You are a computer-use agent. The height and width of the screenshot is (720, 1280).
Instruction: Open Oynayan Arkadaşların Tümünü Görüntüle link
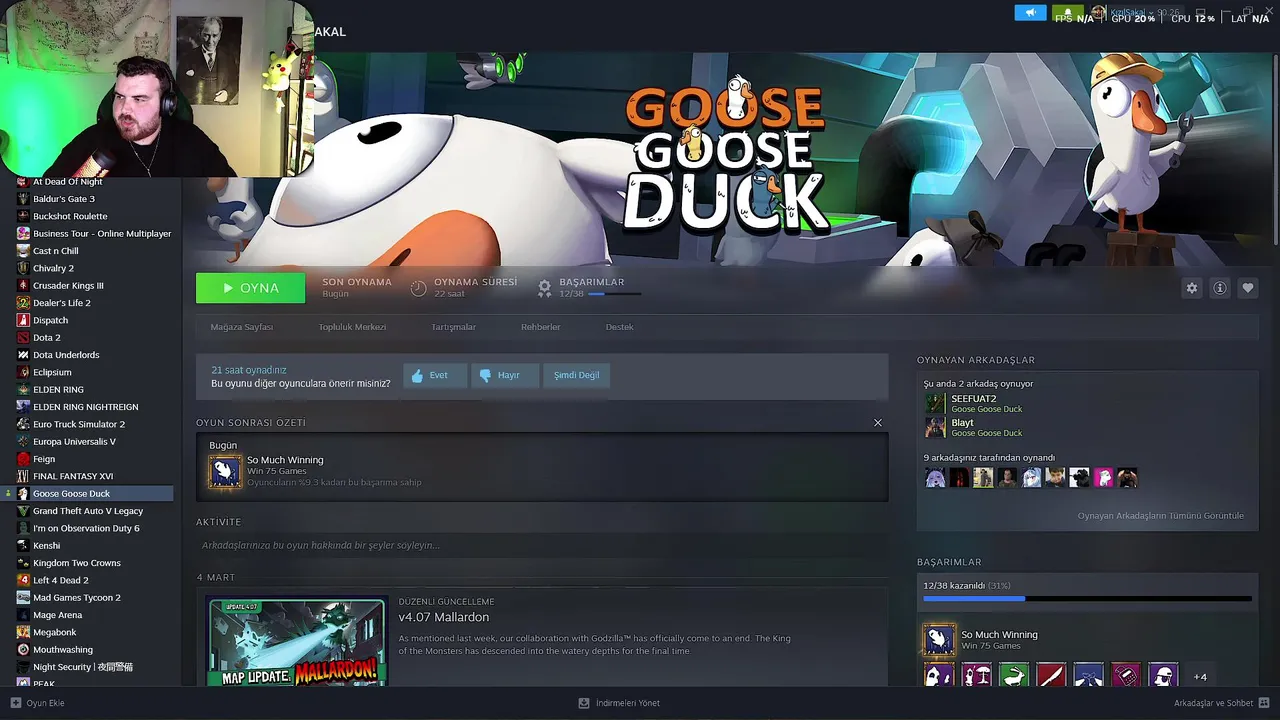(x=1160, y=516)
